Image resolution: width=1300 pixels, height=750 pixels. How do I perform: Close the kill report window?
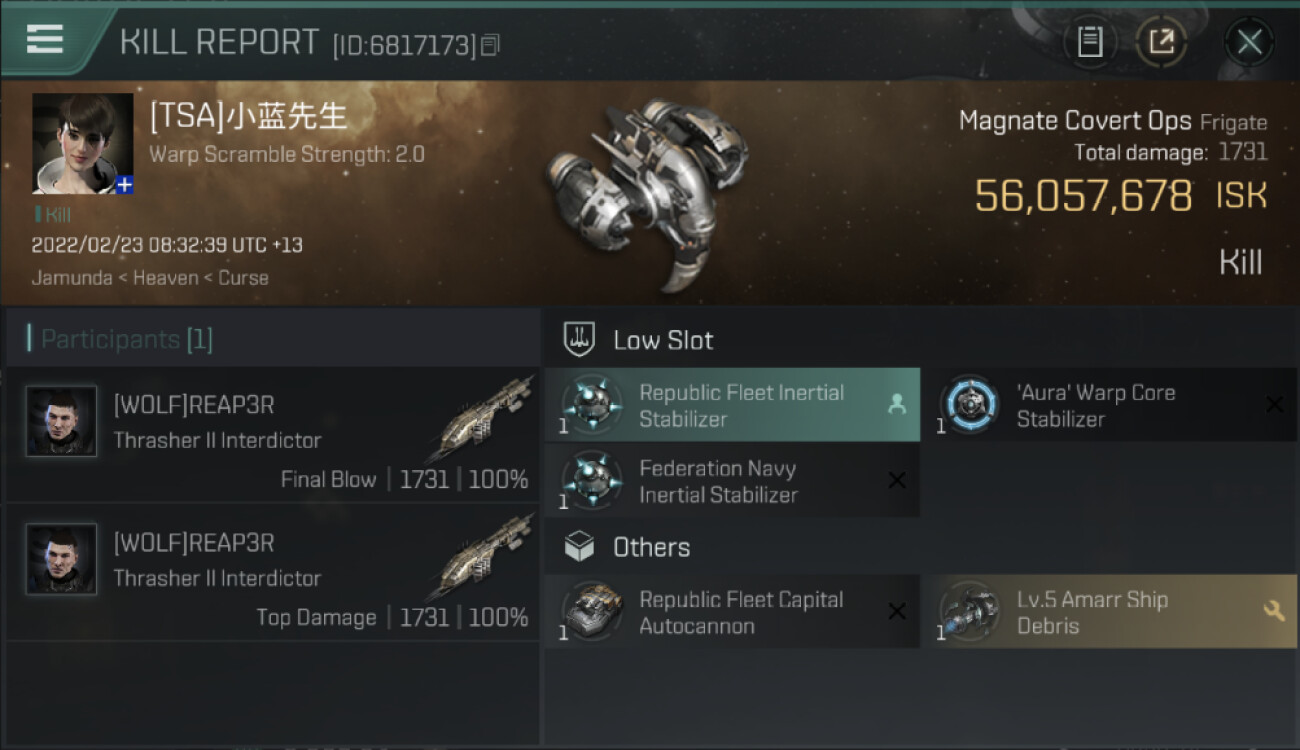pyautogui.click(x=1249, y=42)
